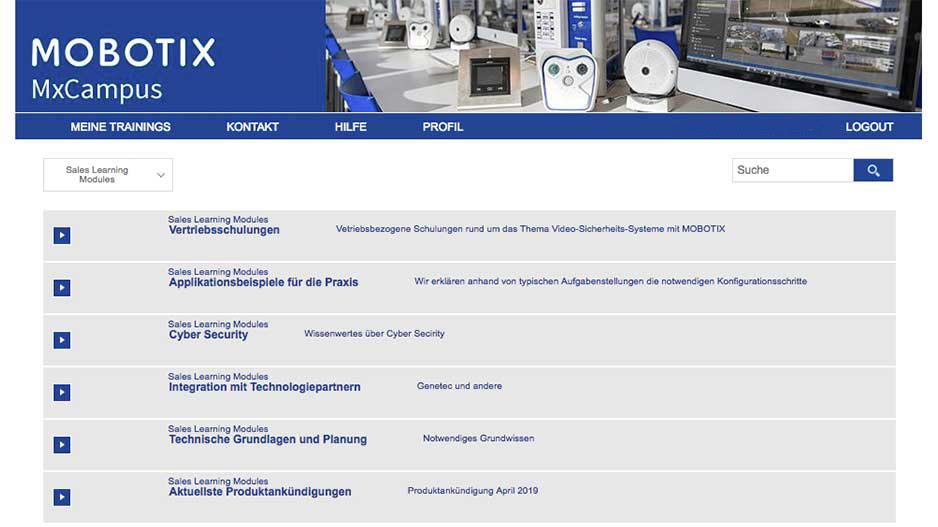Click the MOBOTIX MxCampus logo

[x=123, y=69]
